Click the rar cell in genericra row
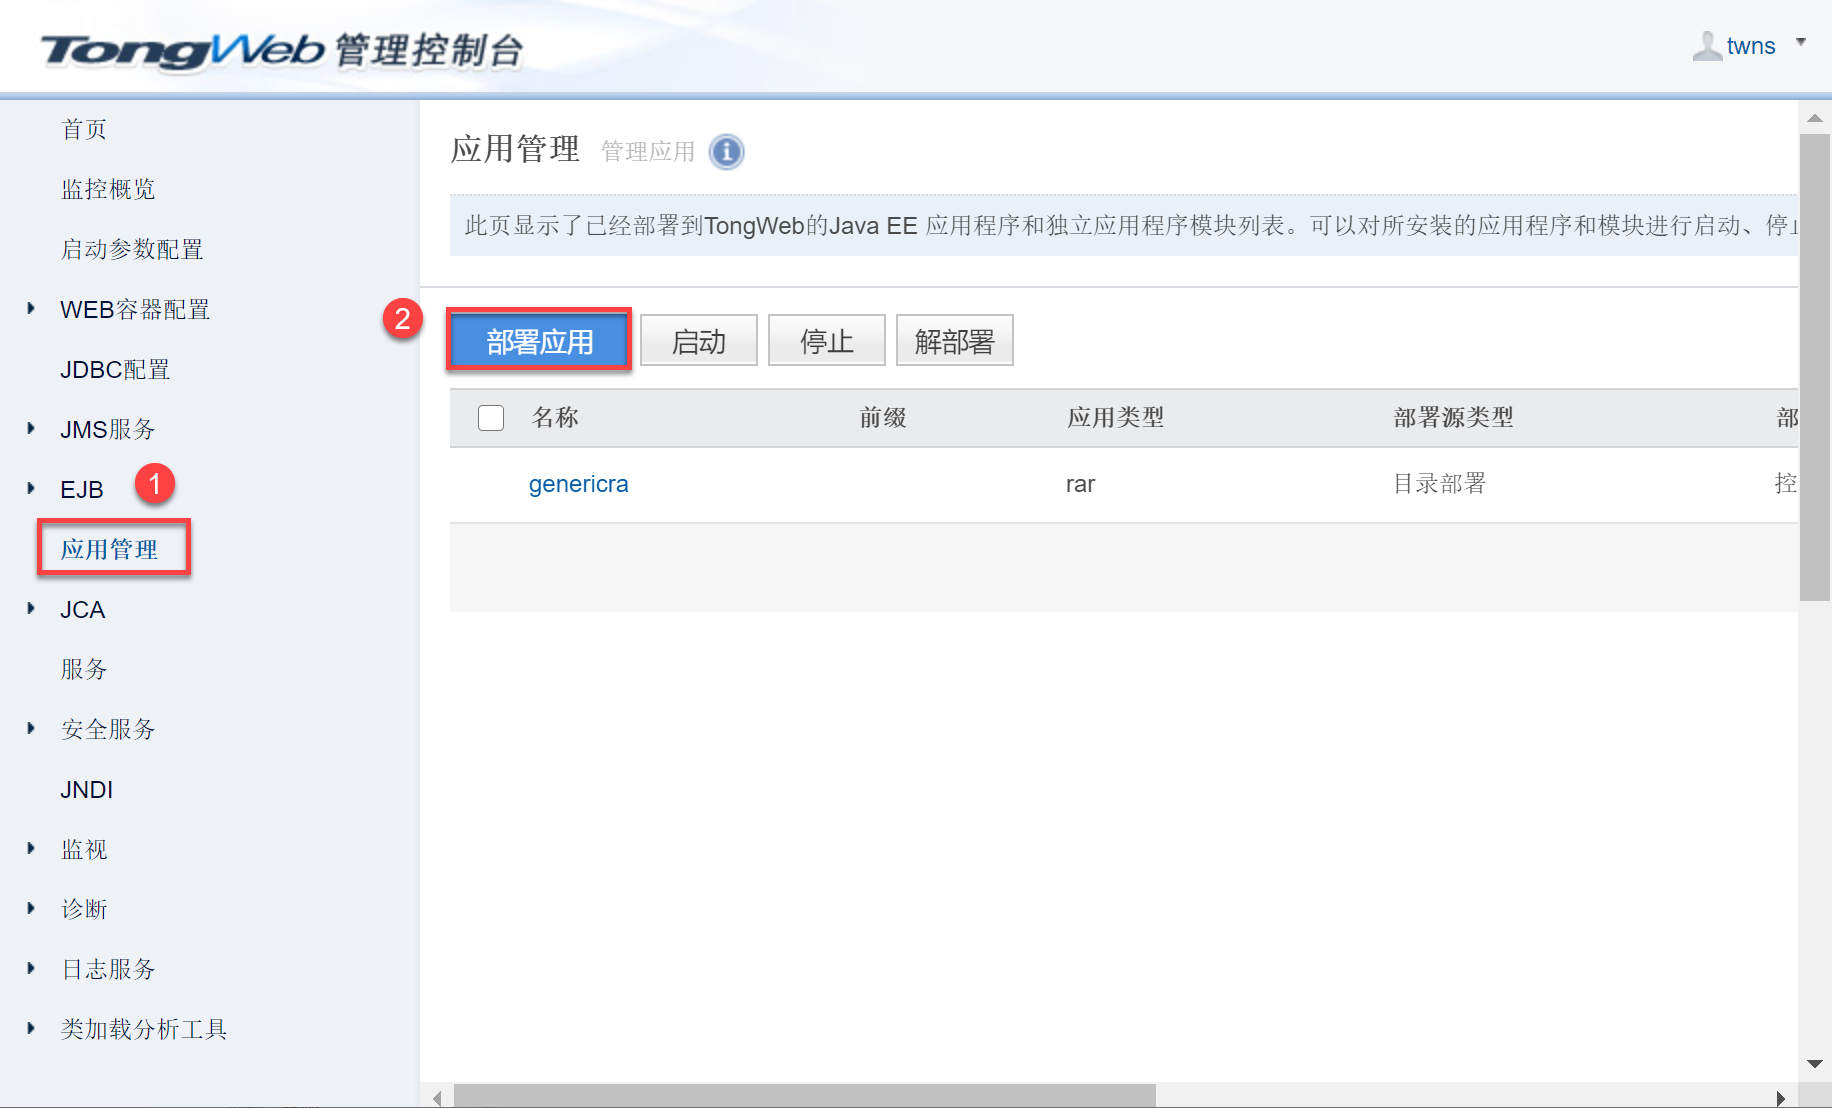1832x1108 pixels. coord(1080,485)
